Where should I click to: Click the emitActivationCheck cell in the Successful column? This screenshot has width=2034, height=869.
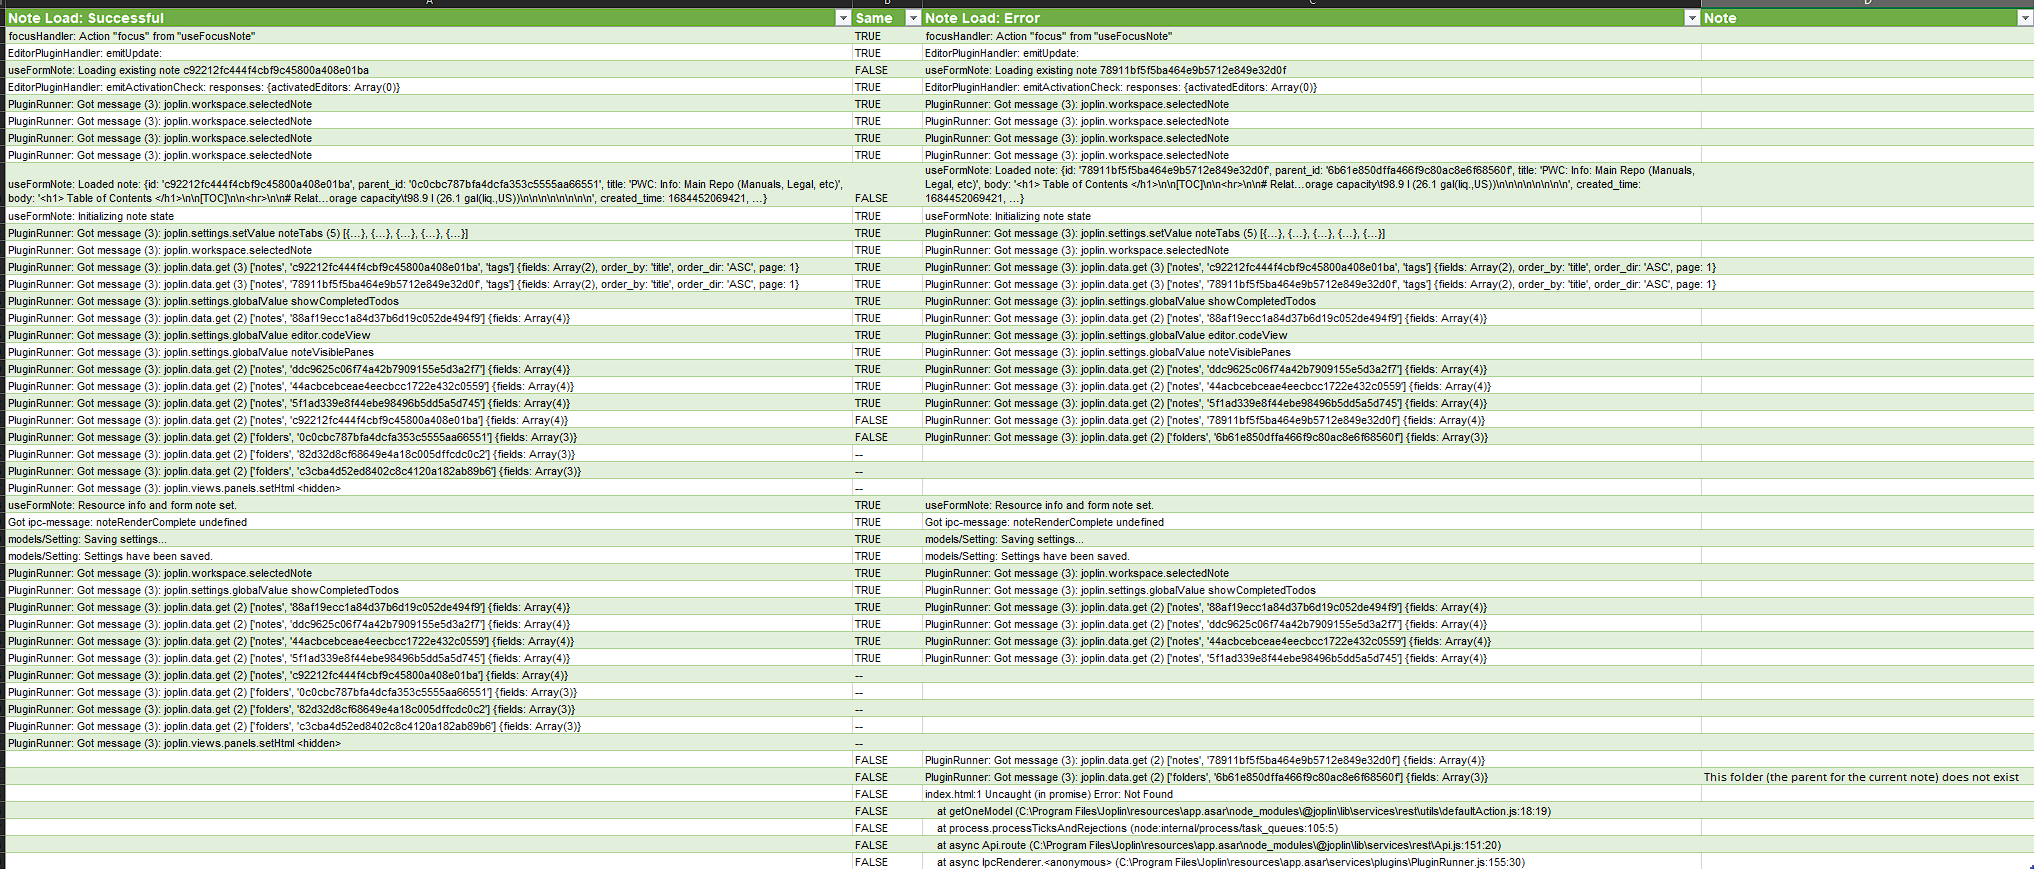(x=428, y=87)
